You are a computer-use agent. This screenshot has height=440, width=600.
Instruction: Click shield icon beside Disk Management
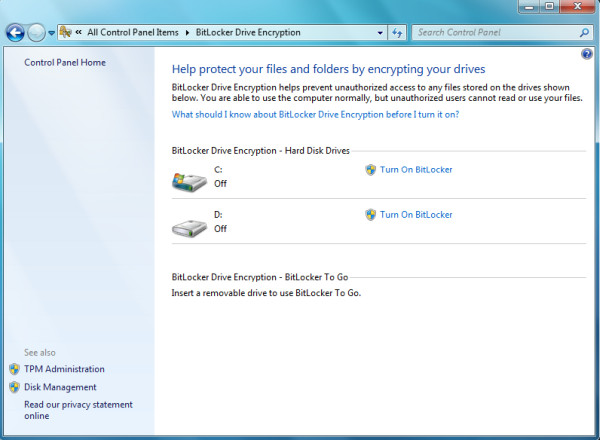point(15,387)
